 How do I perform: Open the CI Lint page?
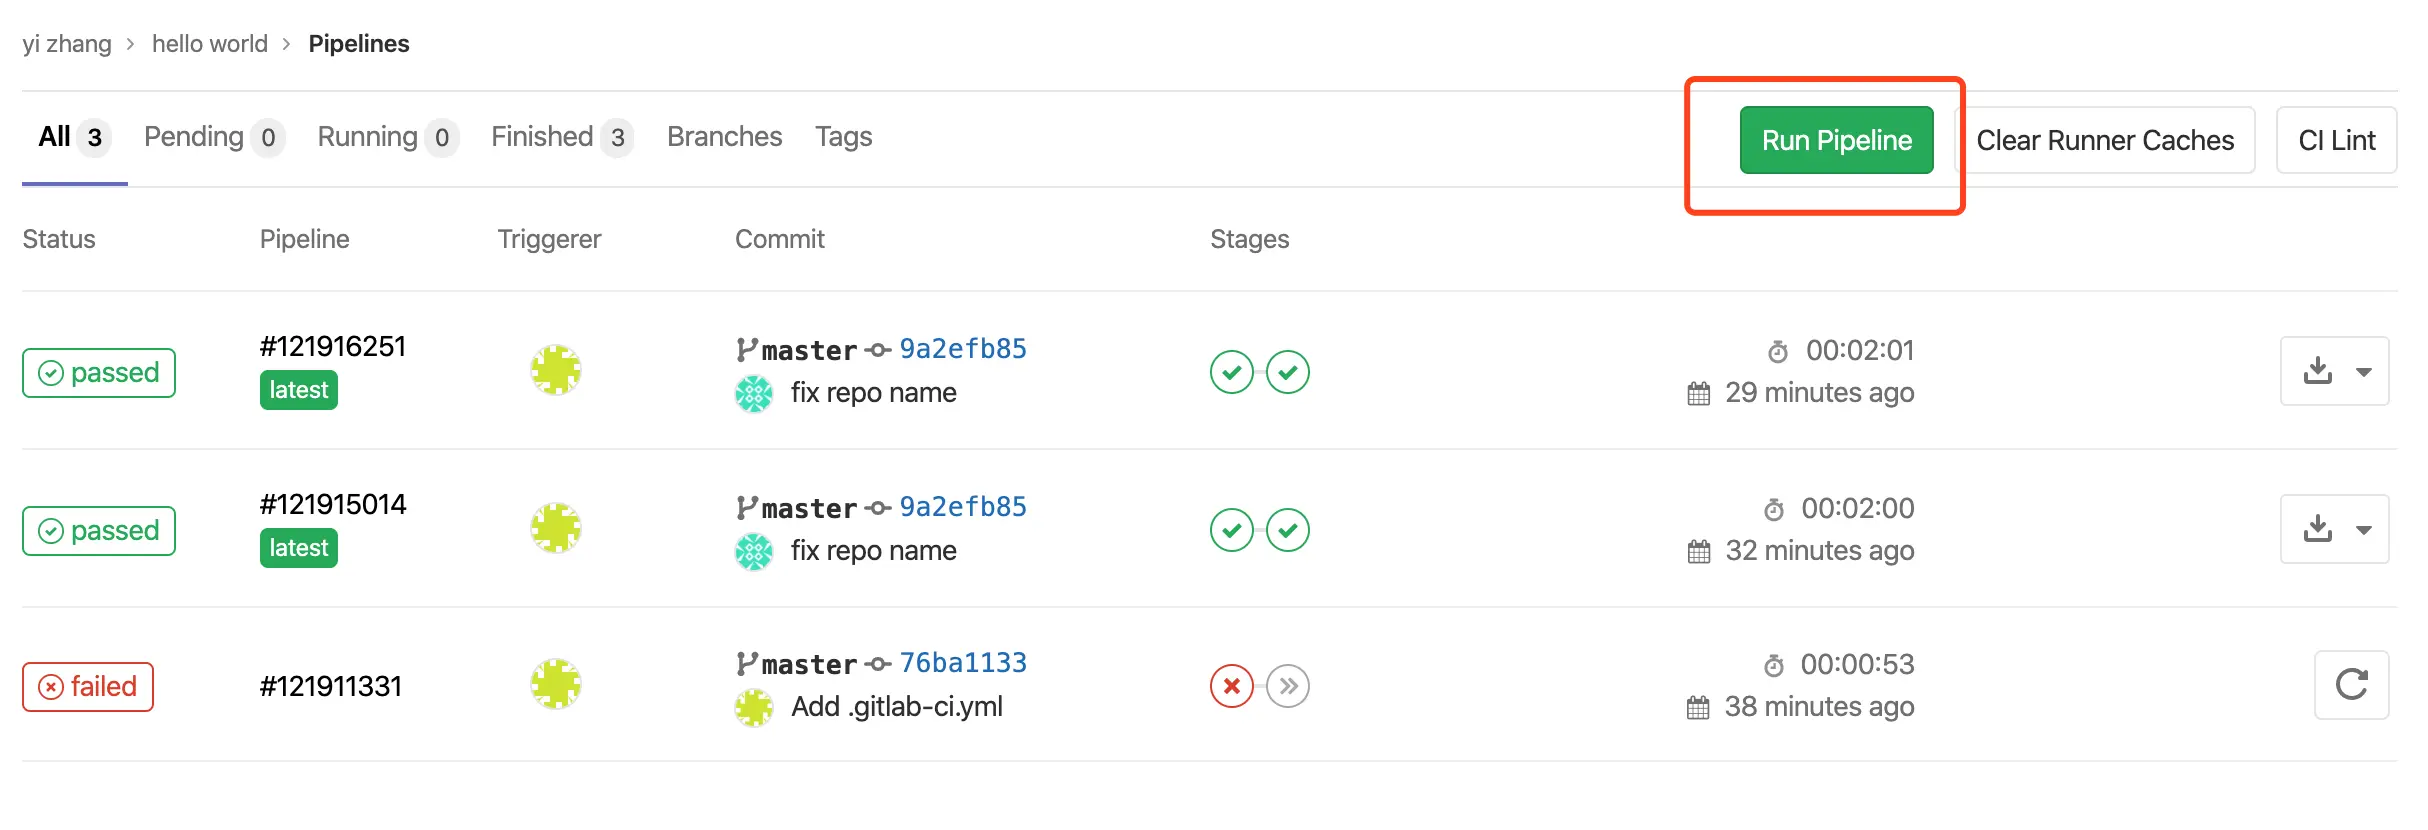click(x=2336, y=140)
